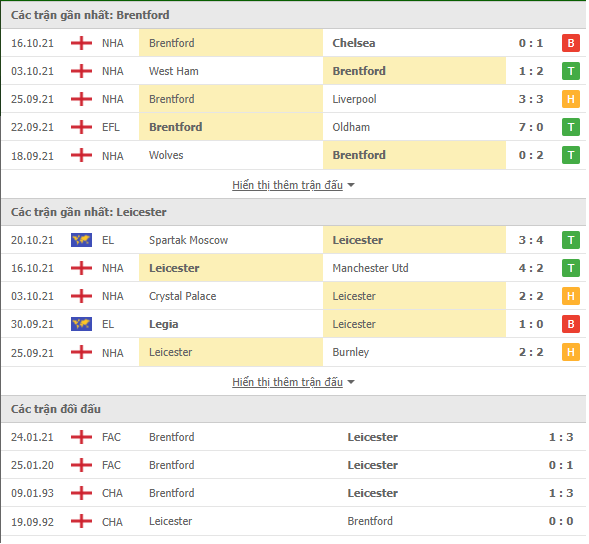The width and height of the screenshot is (589, 544).
Task: Click 'Hiển thị thêm trận đấu' under Leicester
Action: click(x=287, y=382)
